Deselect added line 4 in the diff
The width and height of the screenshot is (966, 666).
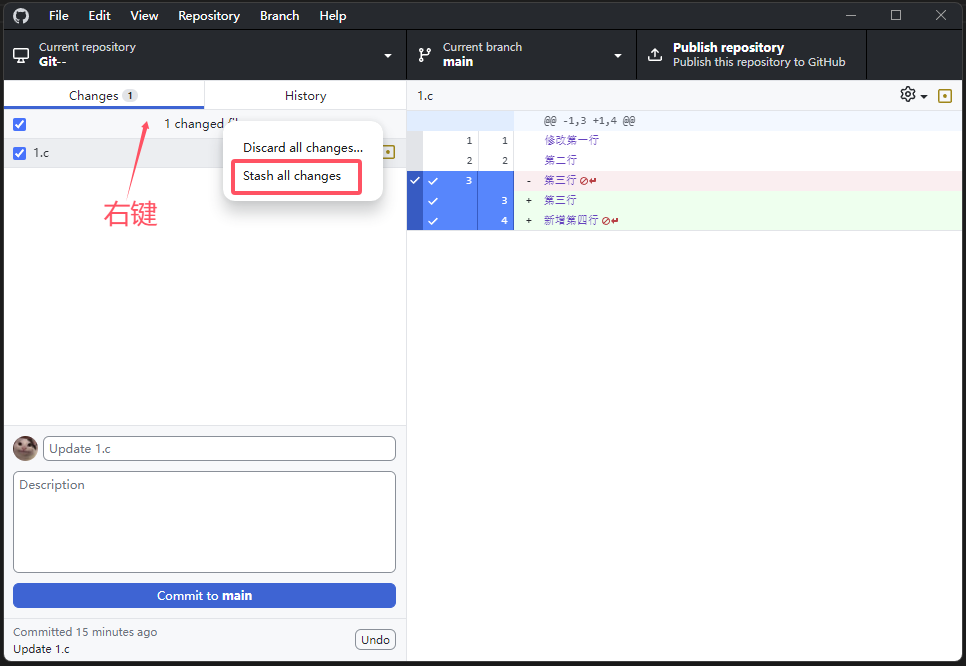tap(433, 220)
